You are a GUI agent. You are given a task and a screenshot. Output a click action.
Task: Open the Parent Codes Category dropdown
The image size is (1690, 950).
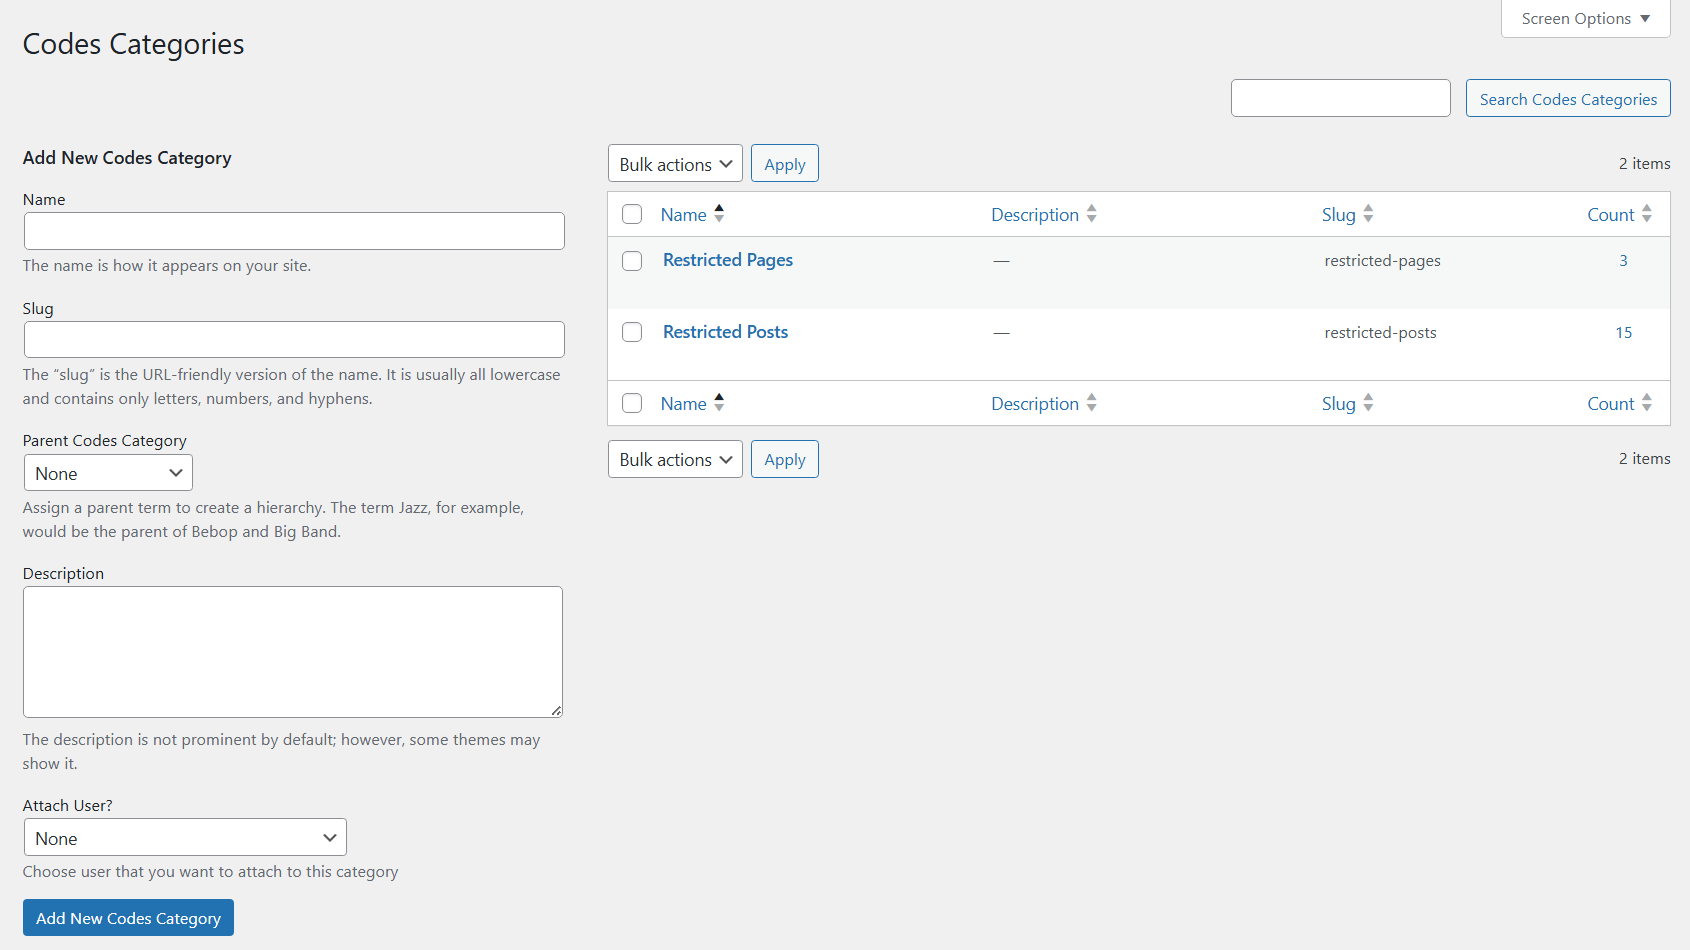(108, 473)
